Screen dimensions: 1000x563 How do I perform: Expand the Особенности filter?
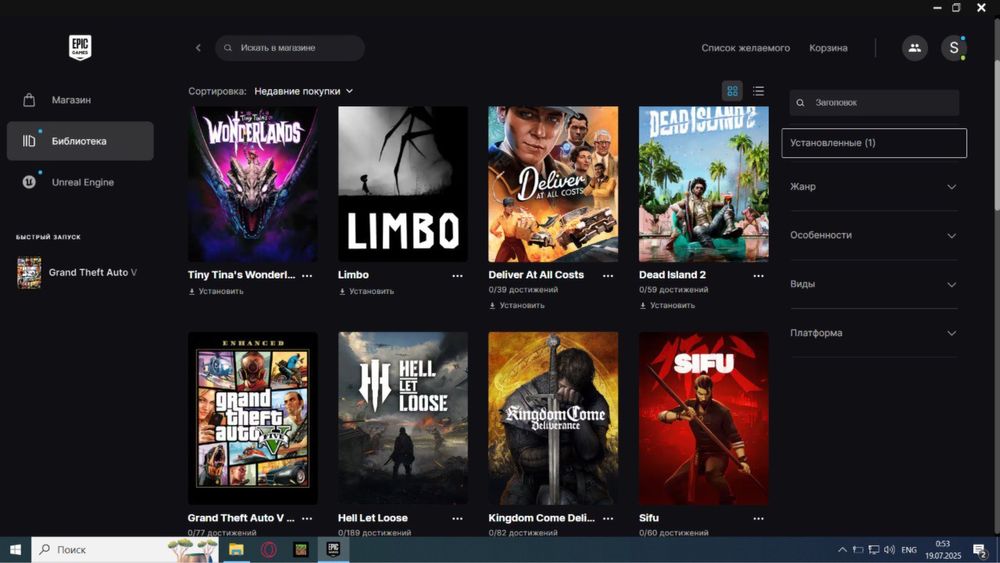(874, 235)
